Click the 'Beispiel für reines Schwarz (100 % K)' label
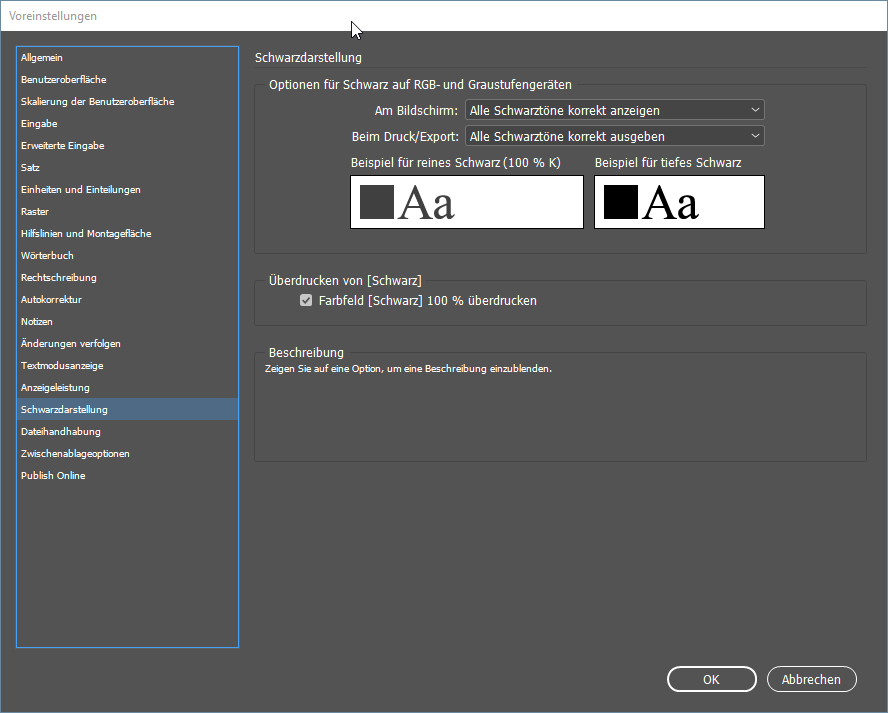 coord(455,163)
